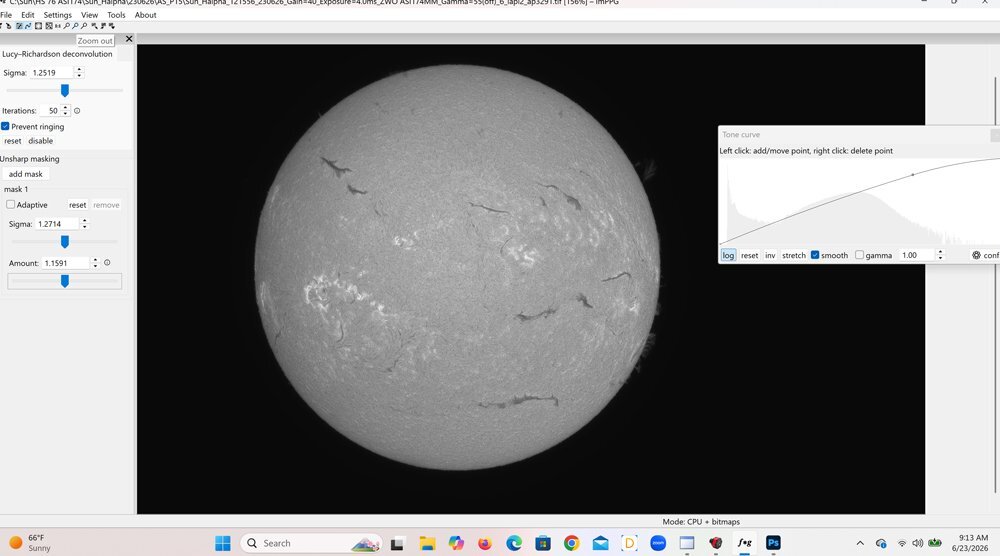Open the About menu
The width and height of the screenshot is (1000, 556).
click(145, 15)
